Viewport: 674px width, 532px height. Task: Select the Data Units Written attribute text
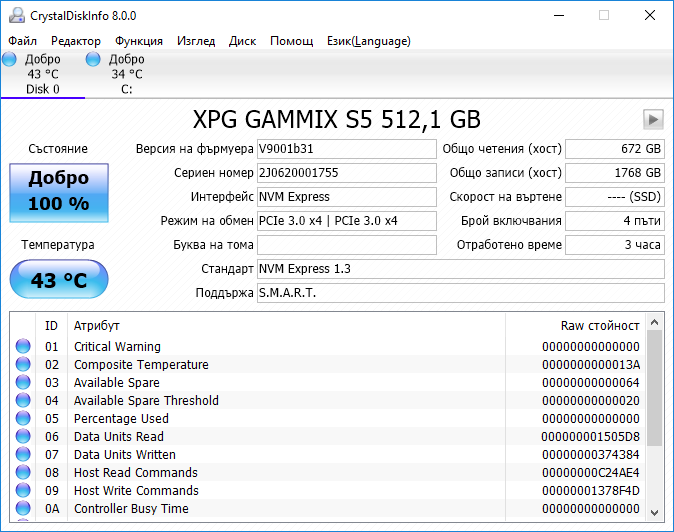tap(125, 455)
